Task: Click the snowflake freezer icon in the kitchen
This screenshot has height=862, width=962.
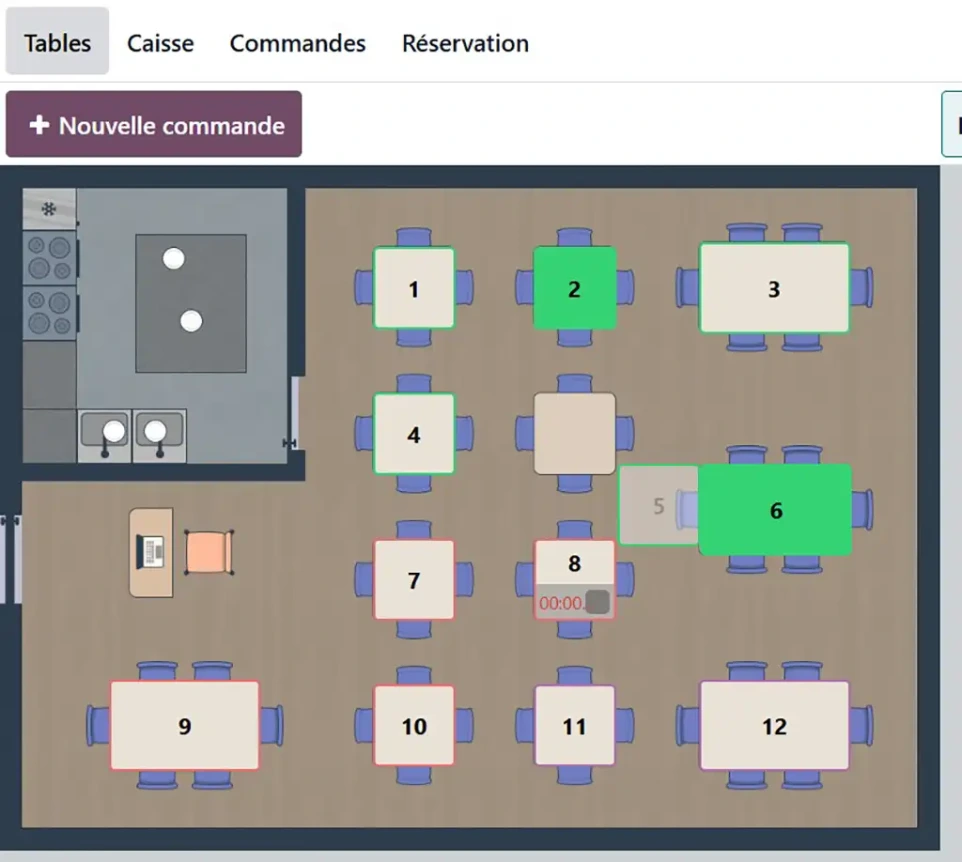Action: pyautogui.click(x=48, y=206)
